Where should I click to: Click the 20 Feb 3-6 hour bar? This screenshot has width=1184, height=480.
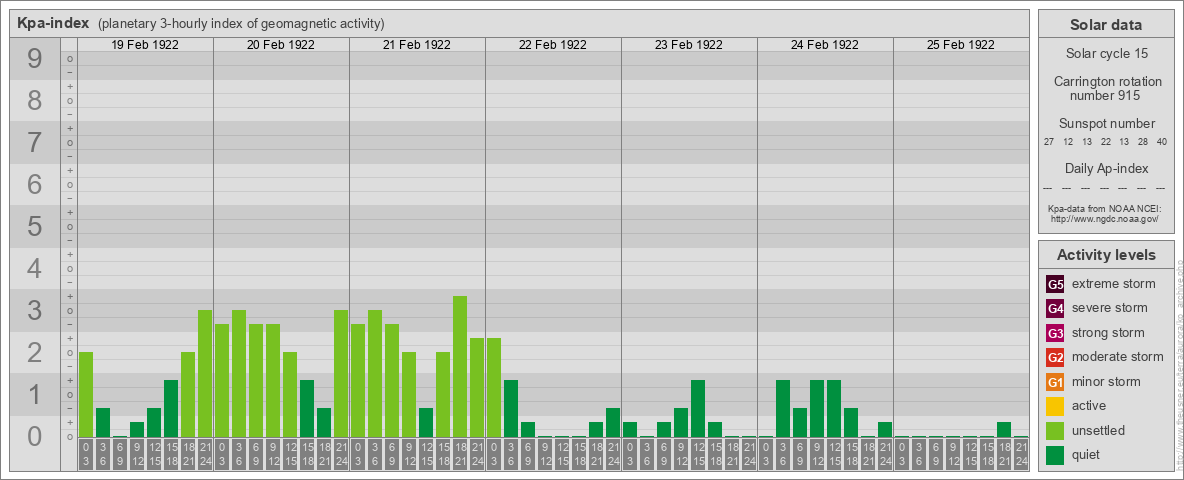pos(239,374)
